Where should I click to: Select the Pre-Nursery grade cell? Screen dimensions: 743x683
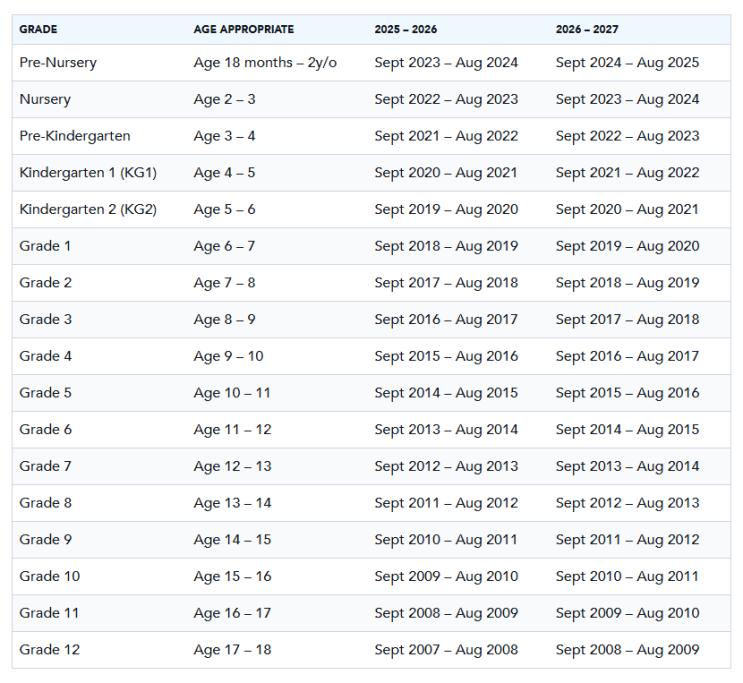(58, 63)
